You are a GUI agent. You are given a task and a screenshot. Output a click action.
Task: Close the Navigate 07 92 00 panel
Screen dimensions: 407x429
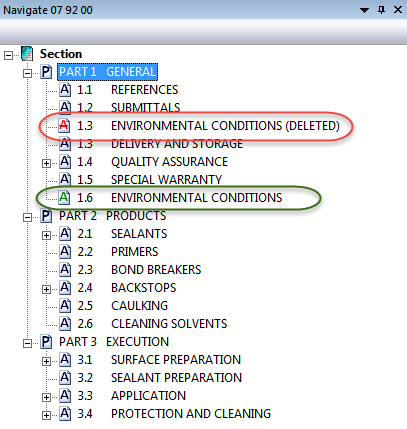click(398, 10)
